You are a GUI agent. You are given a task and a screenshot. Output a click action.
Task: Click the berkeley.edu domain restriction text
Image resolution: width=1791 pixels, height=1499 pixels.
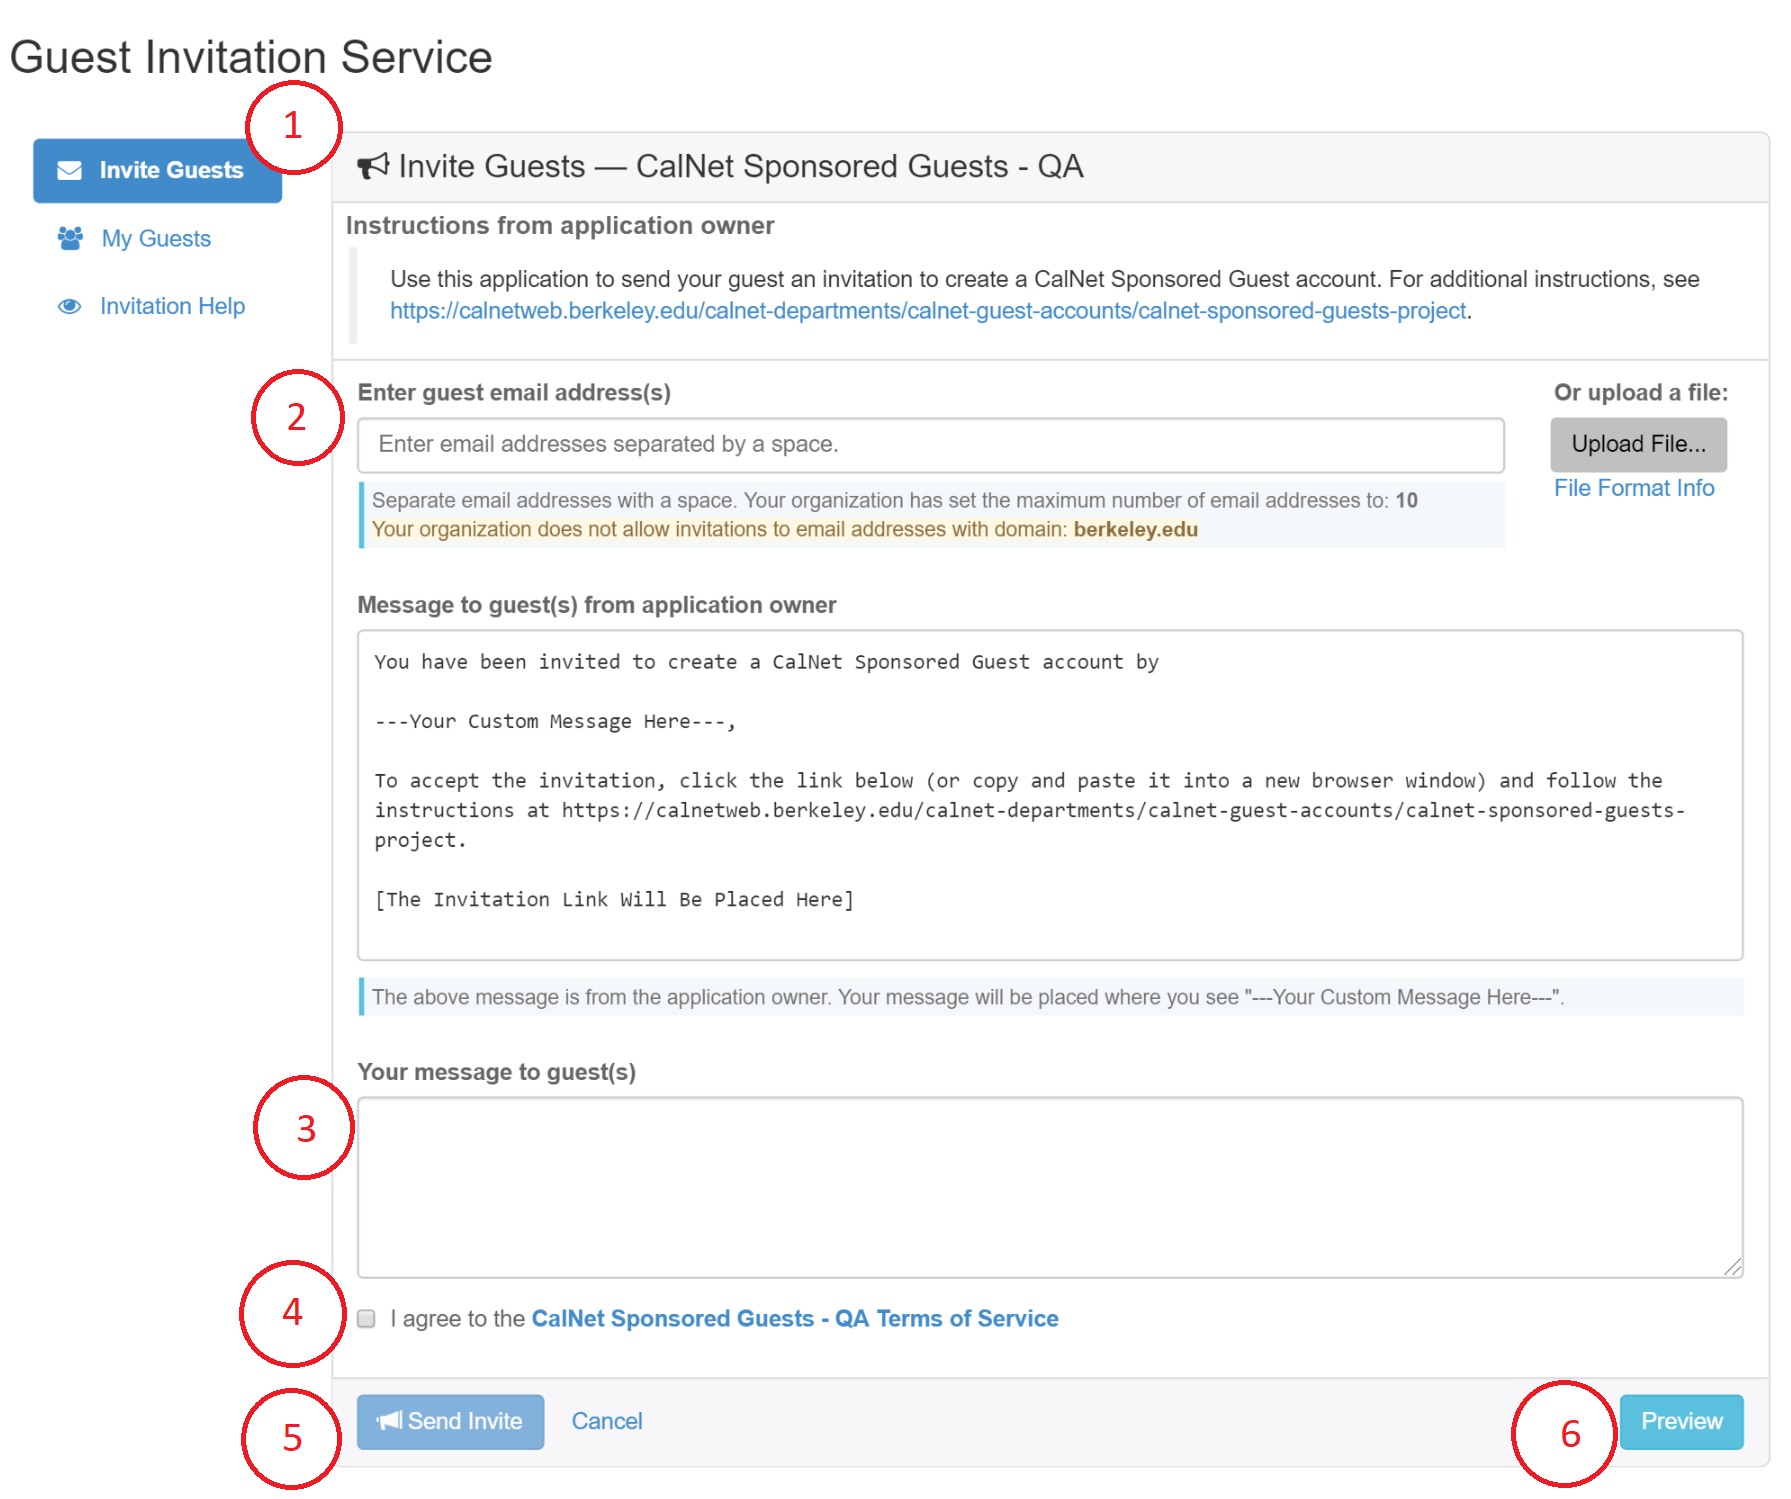coord(785,529)
